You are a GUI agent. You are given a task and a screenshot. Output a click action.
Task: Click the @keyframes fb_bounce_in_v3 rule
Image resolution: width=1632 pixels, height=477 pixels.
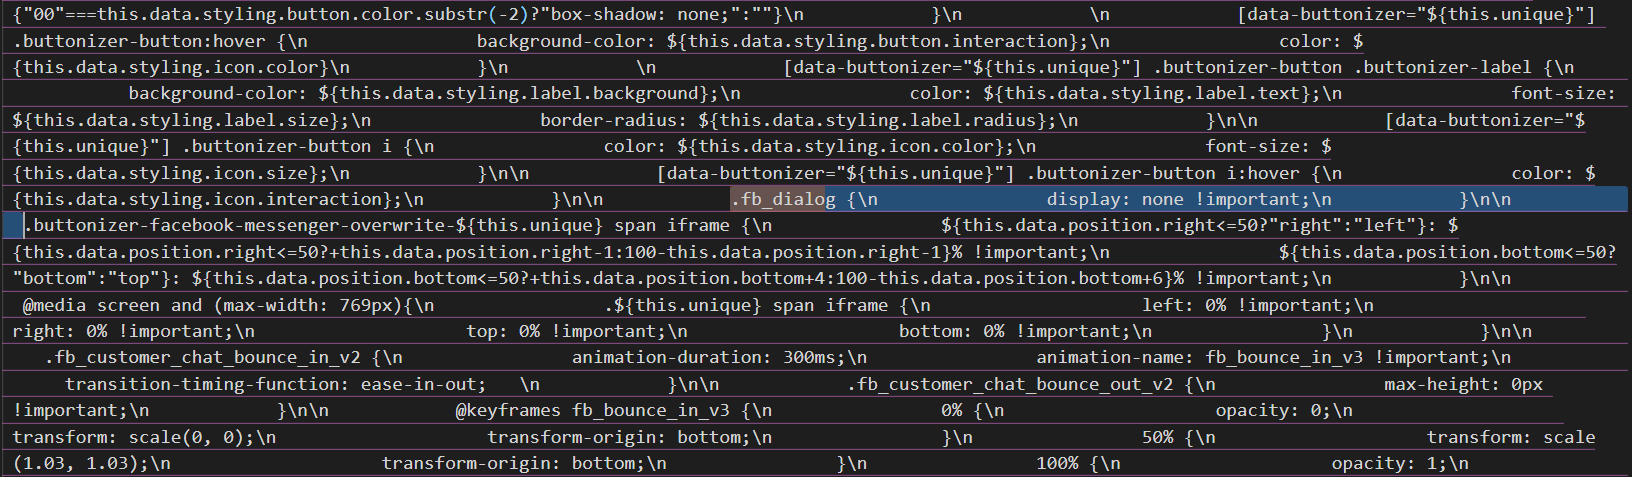click(593, 410)
